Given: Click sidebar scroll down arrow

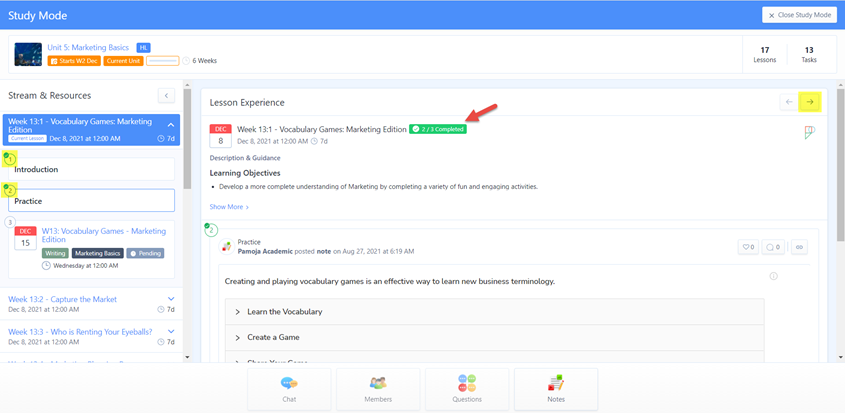Looking at the screenshot, I should point(188,357).
